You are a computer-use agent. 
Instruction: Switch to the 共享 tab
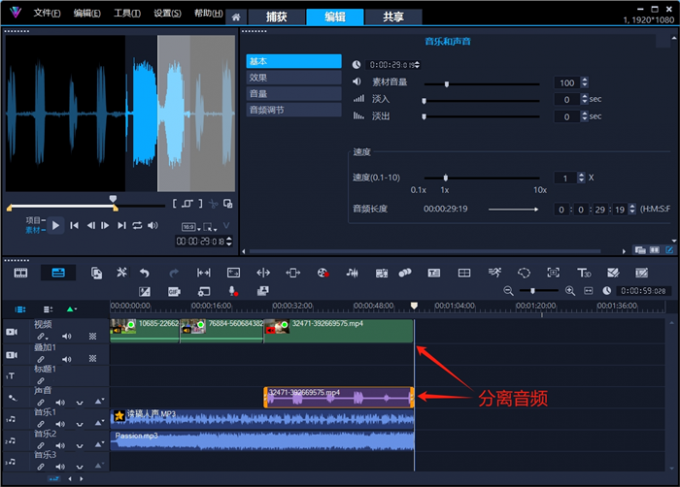coord(393,17)
